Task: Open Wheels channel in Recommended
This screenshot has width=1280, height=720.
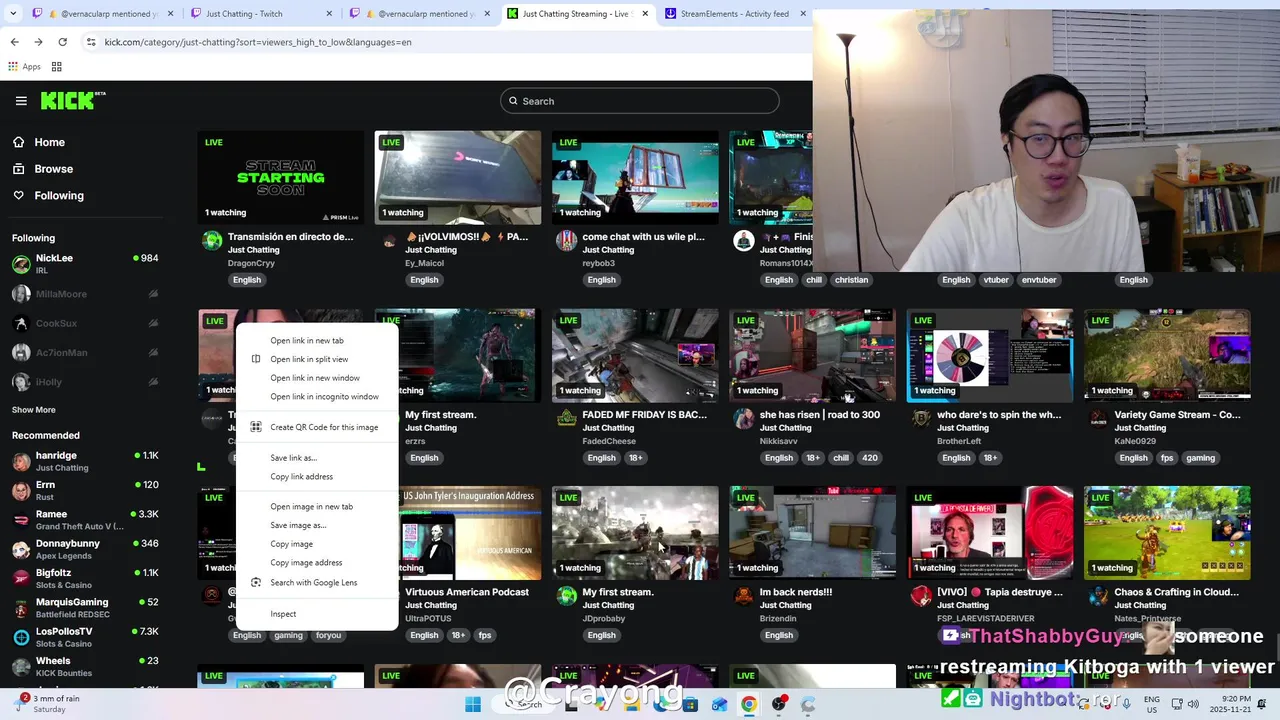Action: click(x=85, y=666)
